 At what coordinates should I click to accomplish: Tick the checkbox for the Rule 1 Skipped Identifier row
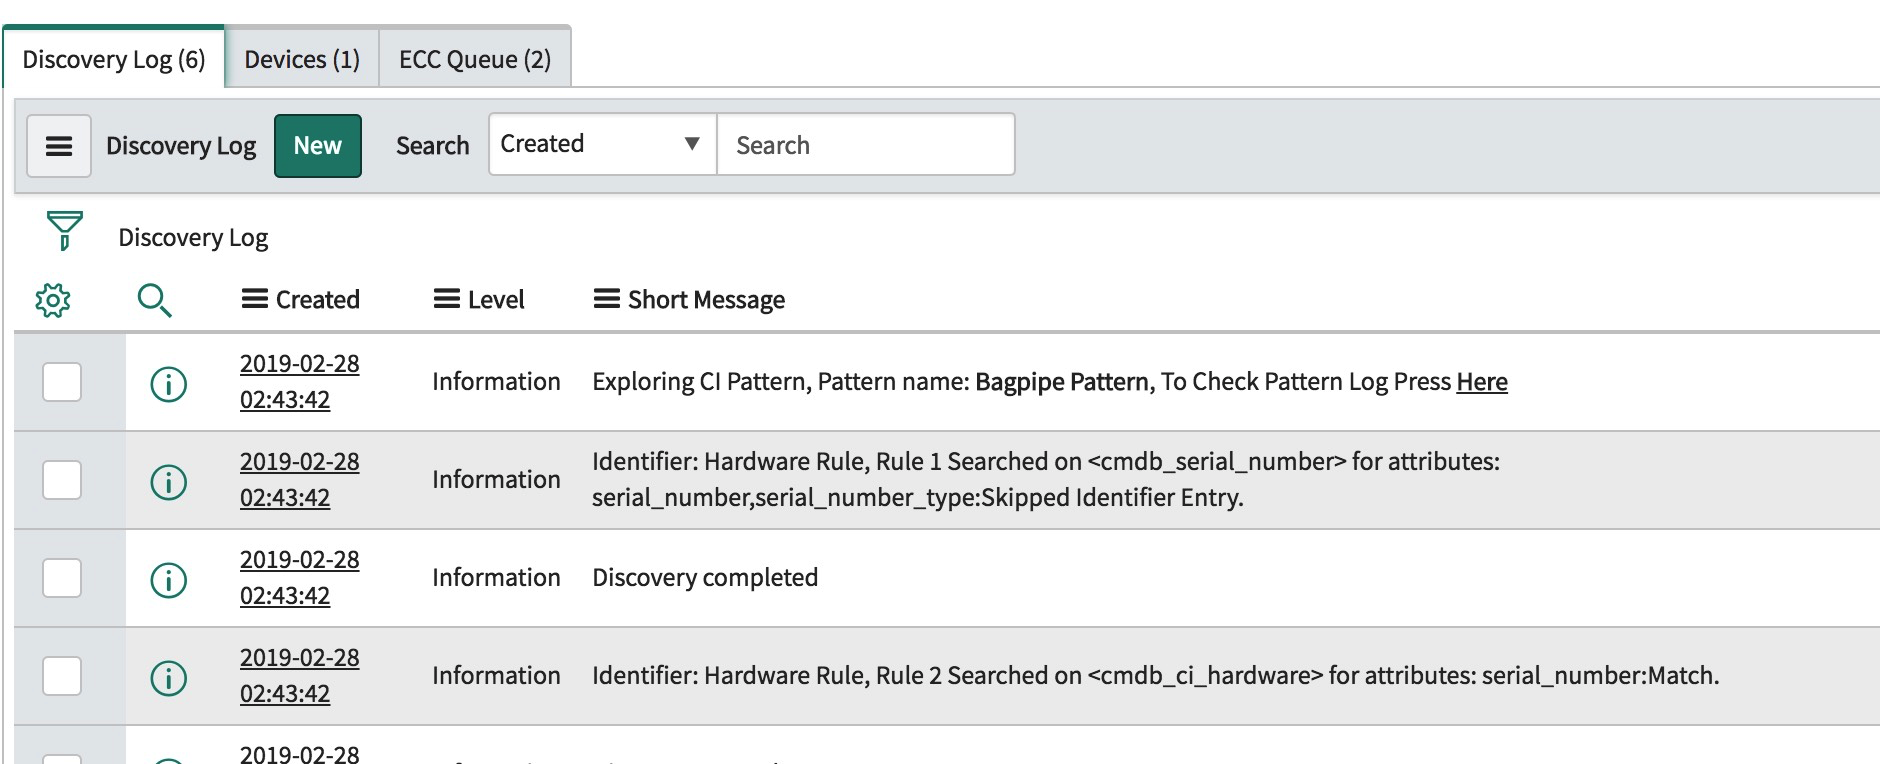pyautogui.click(x=62, y=480)
